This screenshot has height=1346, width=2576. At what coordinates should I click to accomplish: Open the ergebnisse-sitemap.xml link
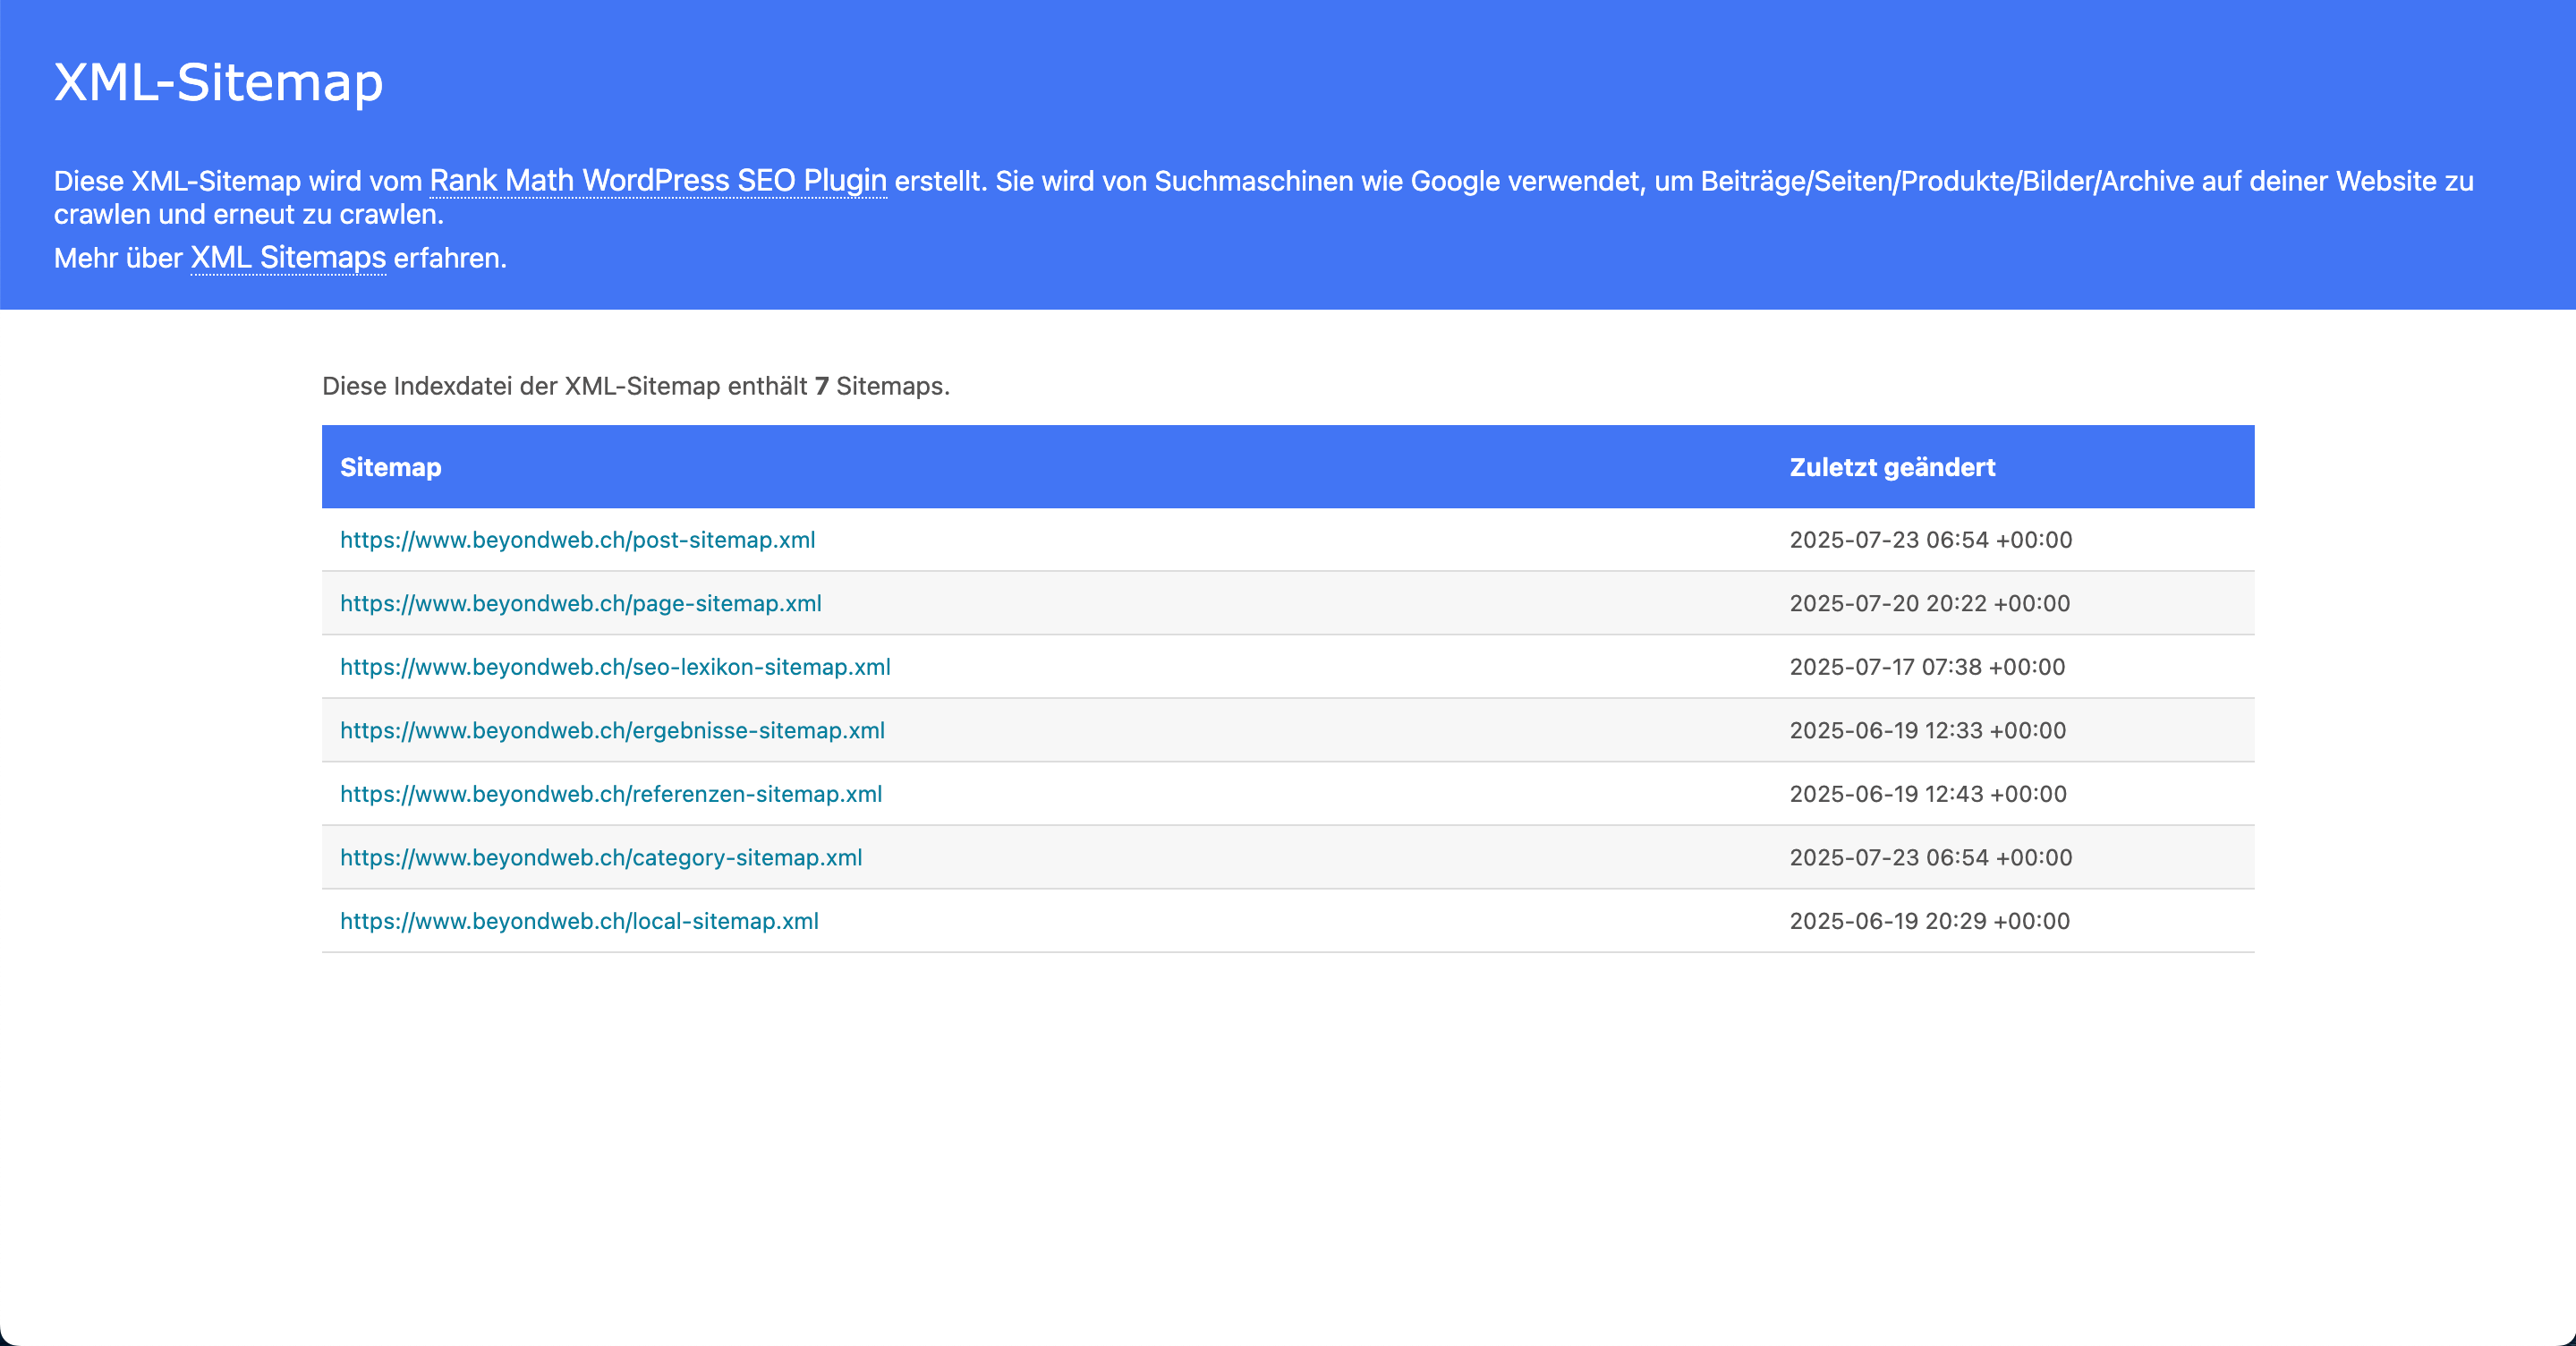click(x=612, y=730)
